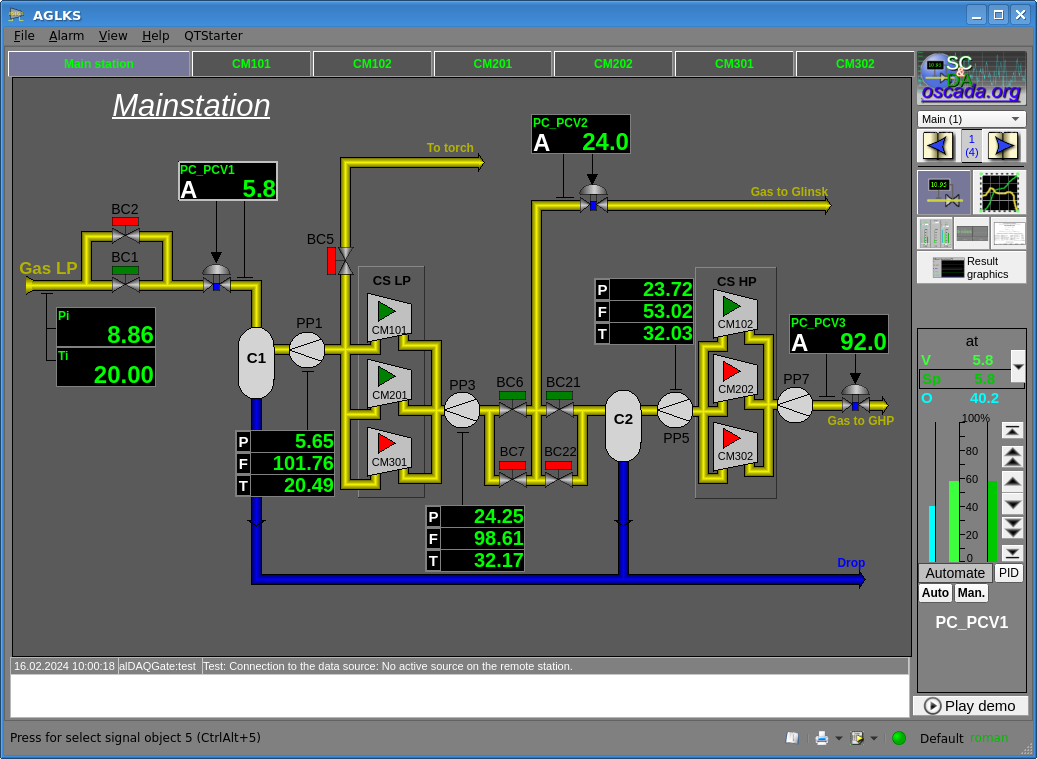Go to the next page with the right arrow
The width and height of the screenshot is (1037, 759).
pyautogui.click(x=1003, y=147)
